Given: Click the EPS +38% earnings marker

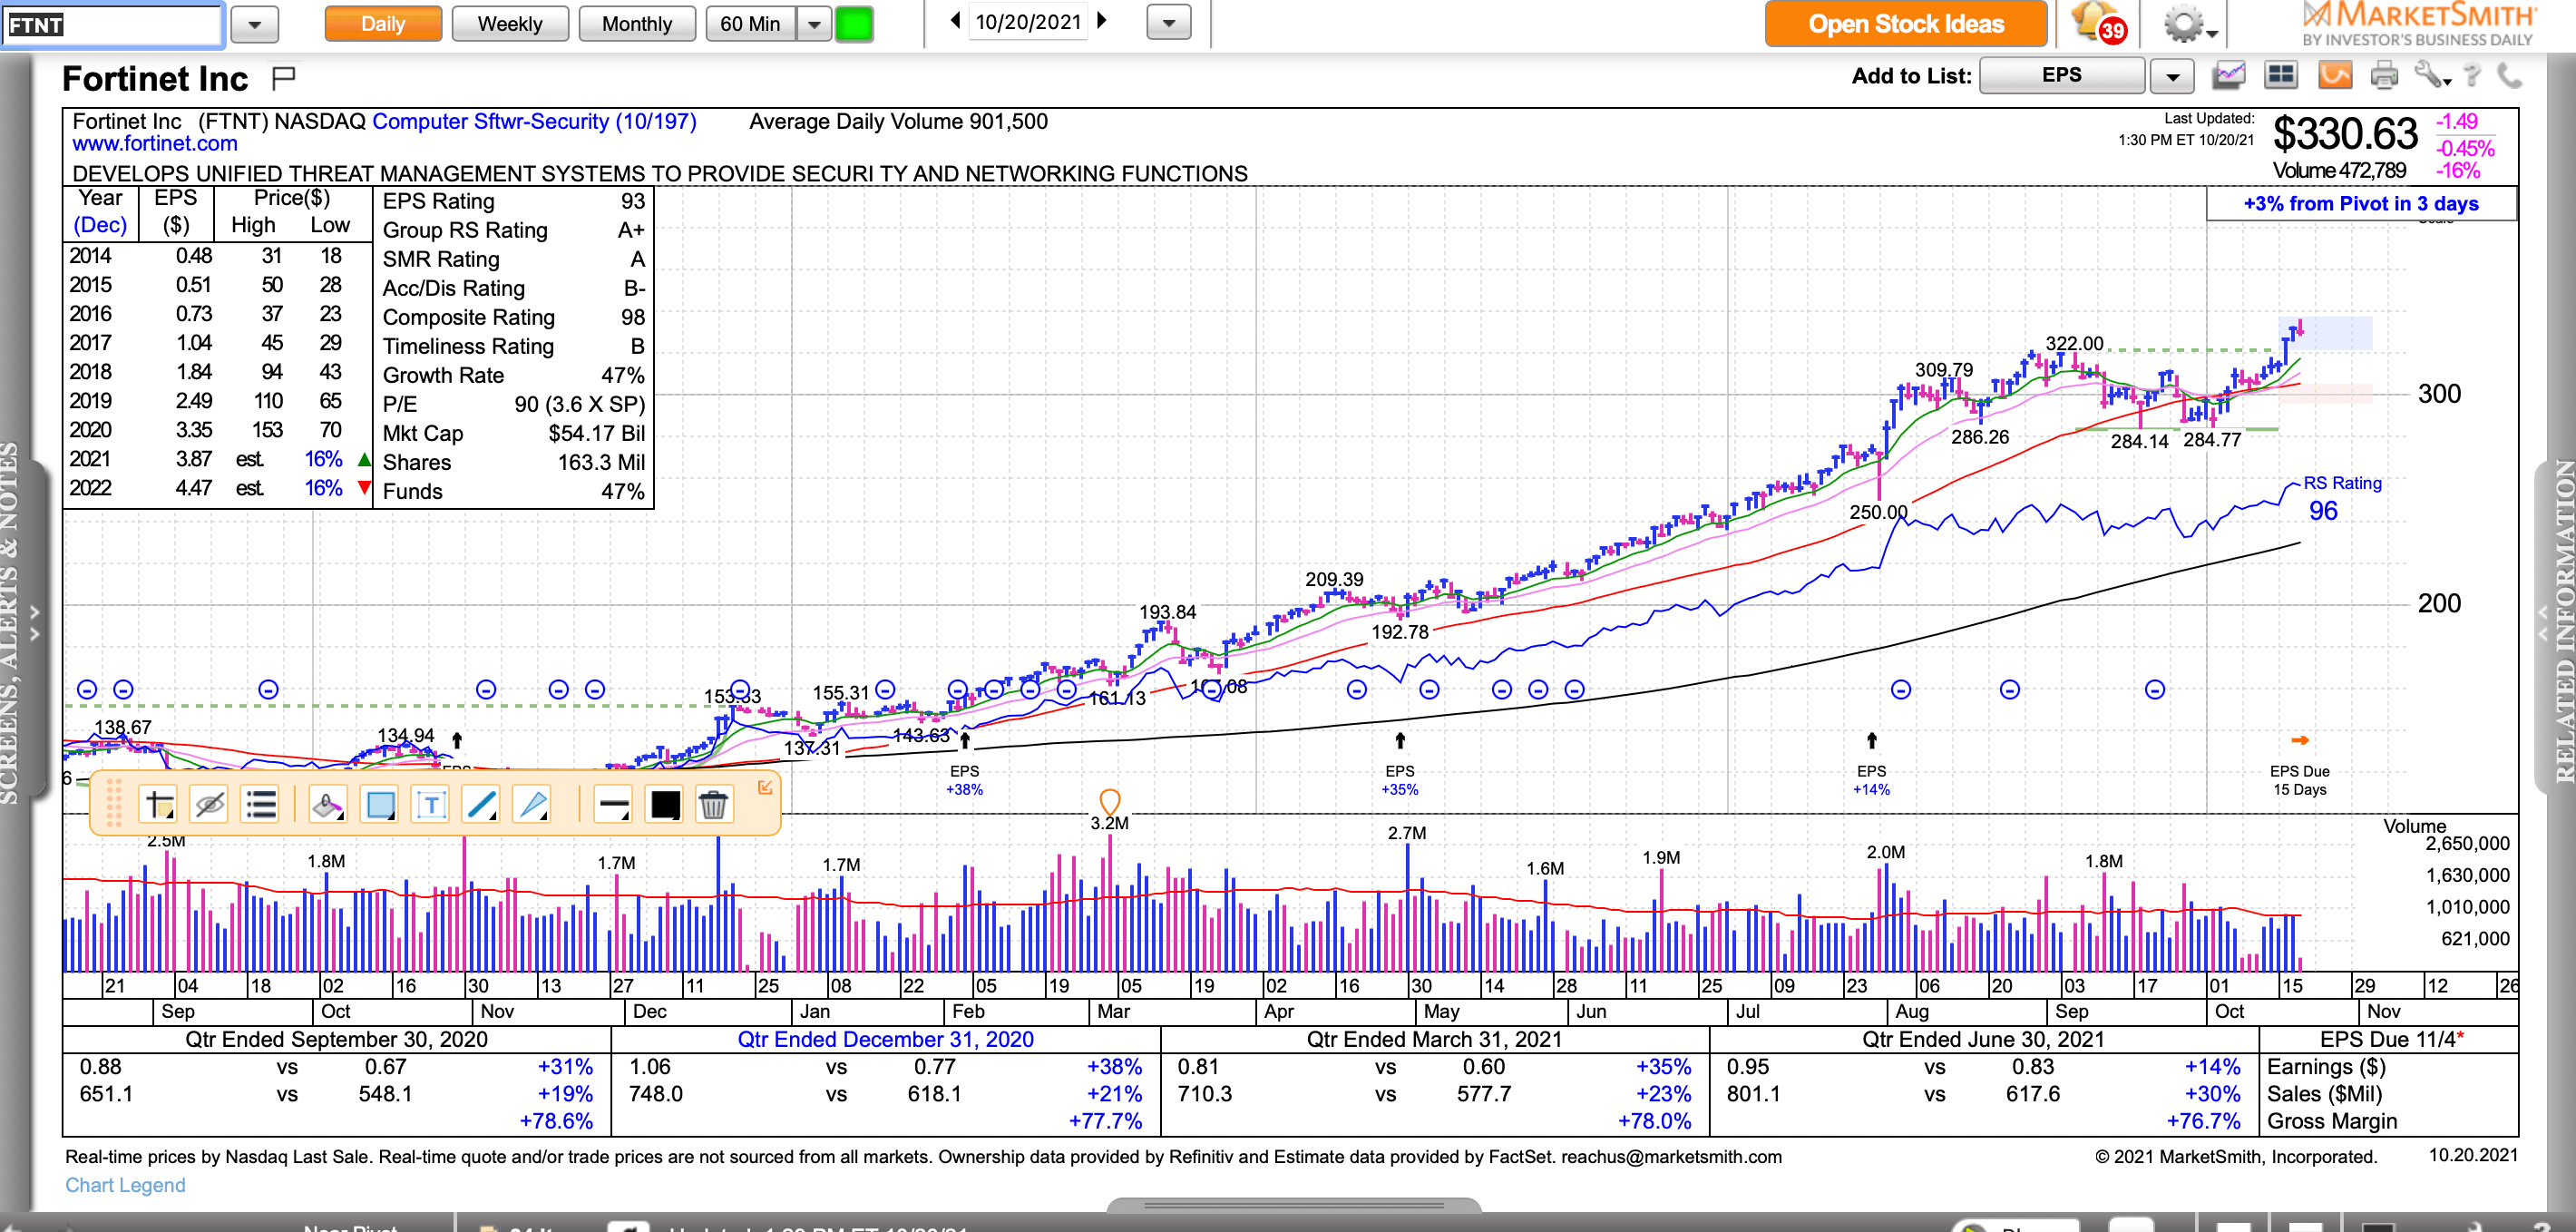Looking at the screenshot, I should click(964, 780).
